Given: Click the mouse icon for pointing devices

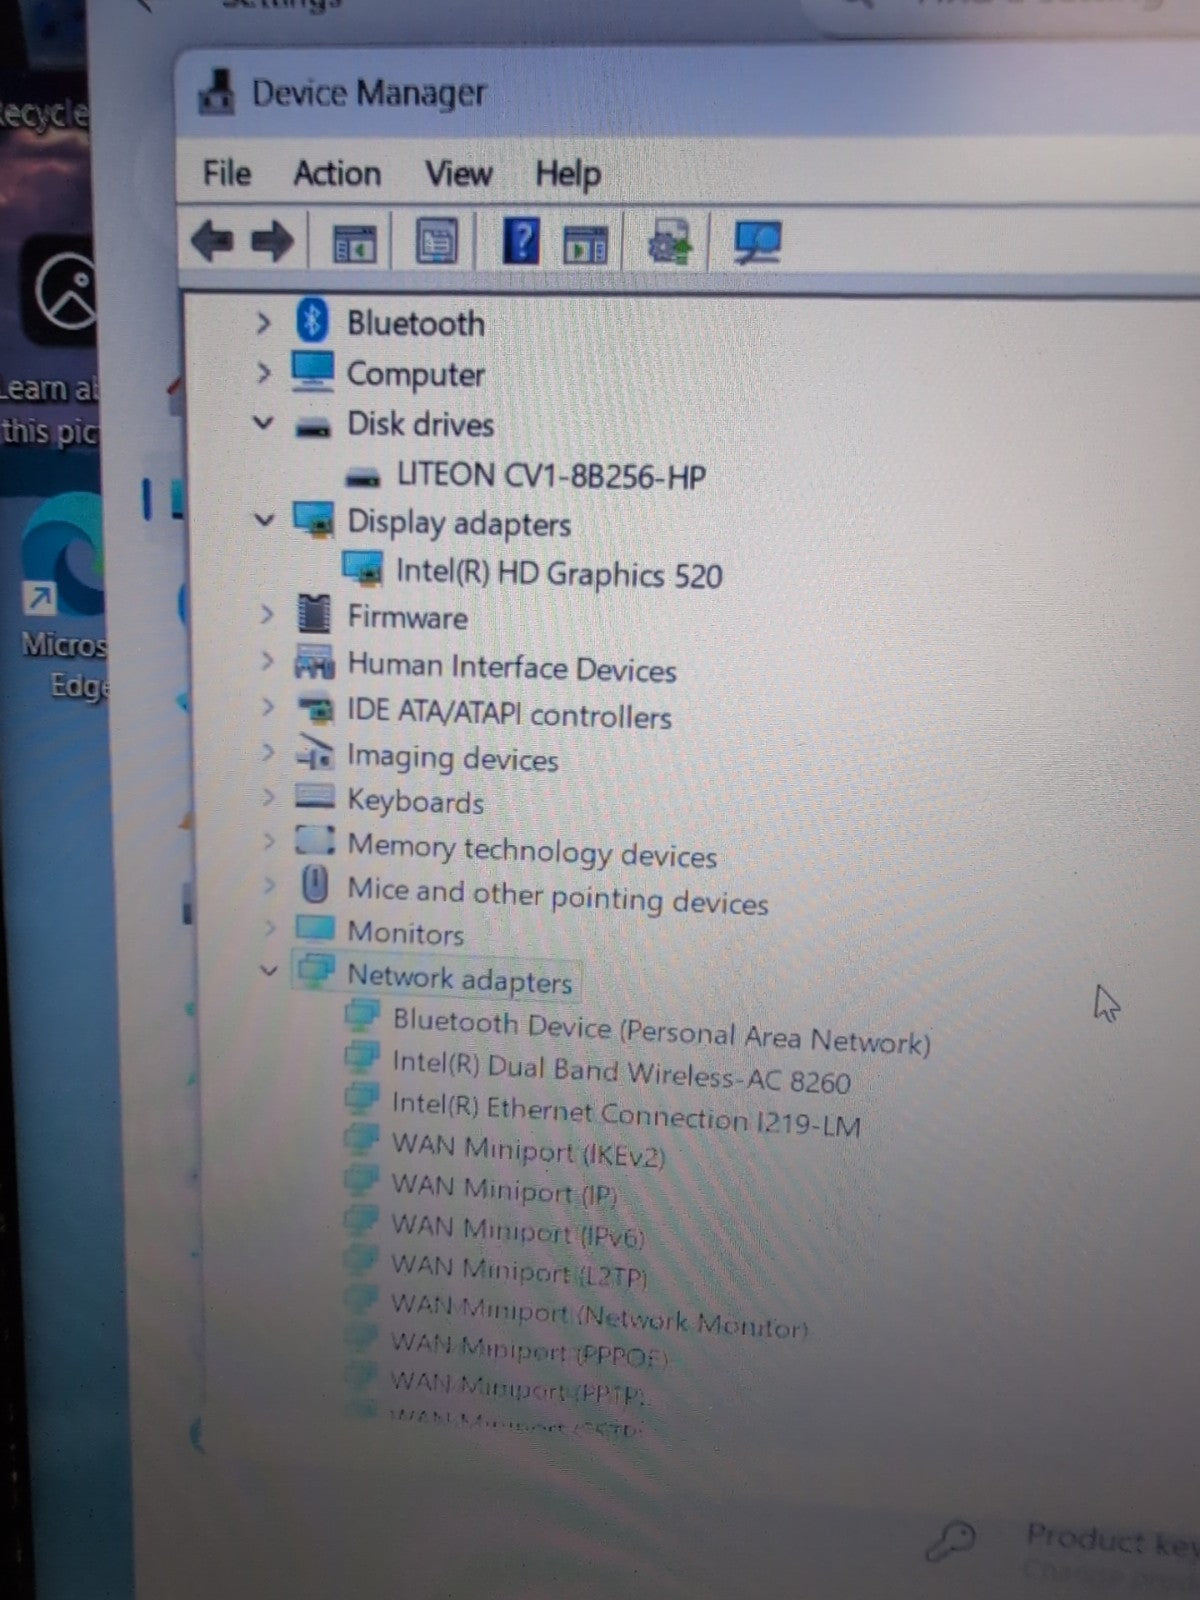Looking at the screenshot, I should coord(315,884).
